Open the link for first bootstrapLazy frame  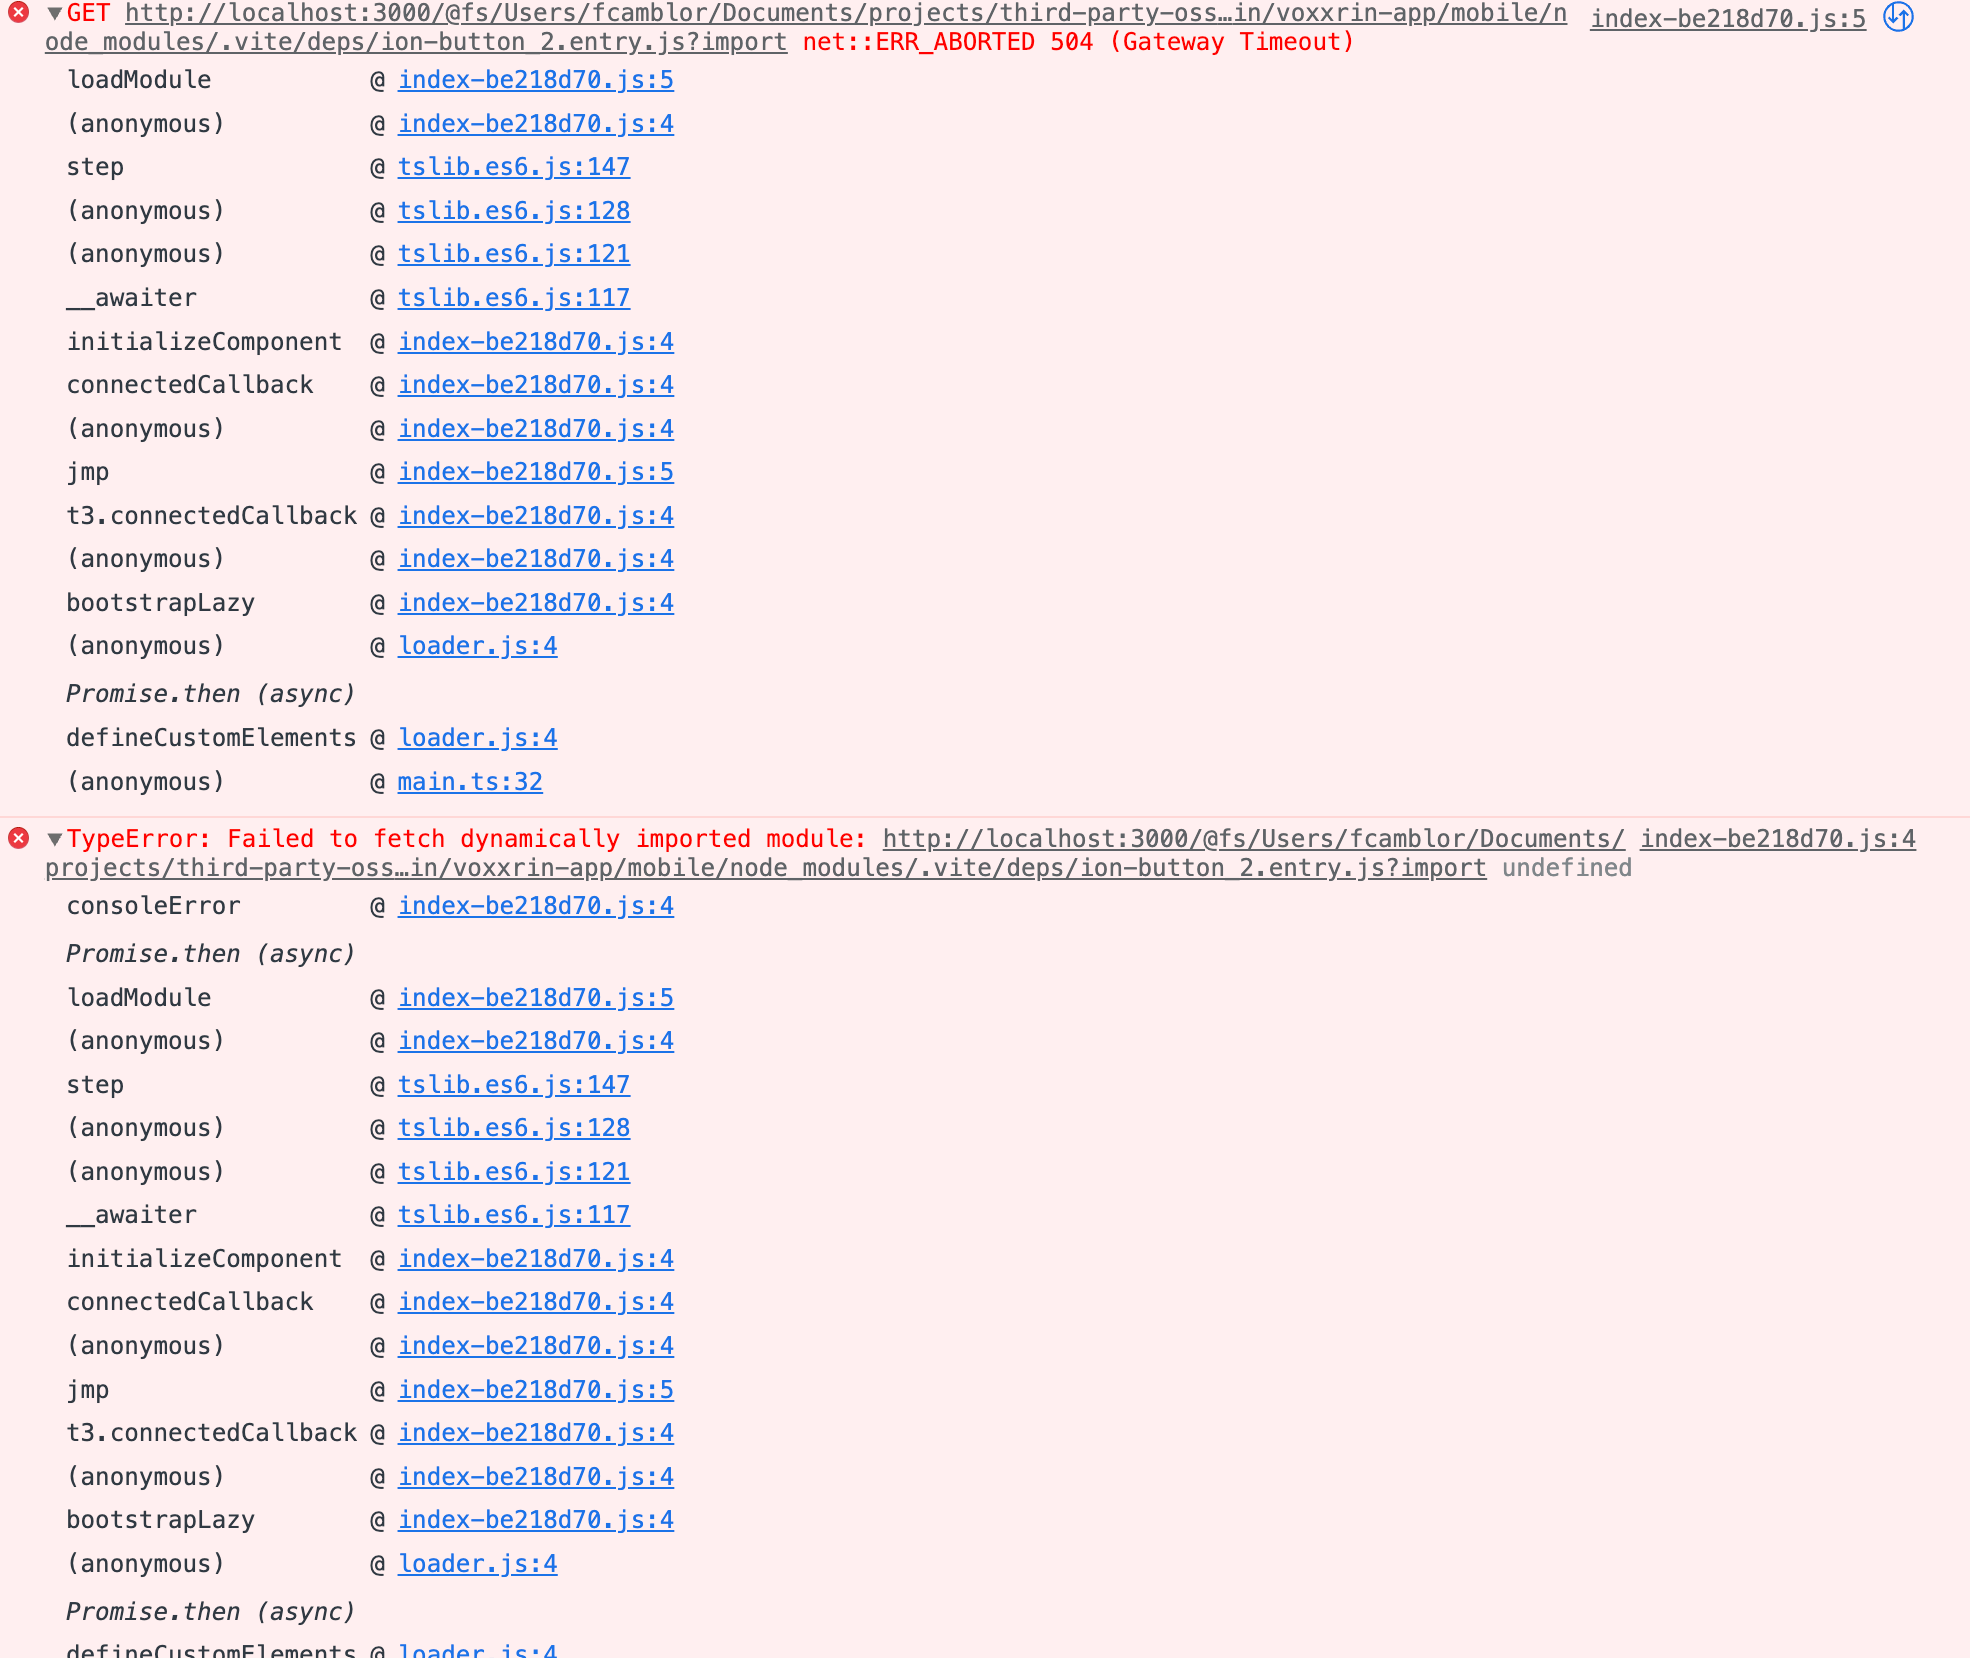click(x=535, y=603)
